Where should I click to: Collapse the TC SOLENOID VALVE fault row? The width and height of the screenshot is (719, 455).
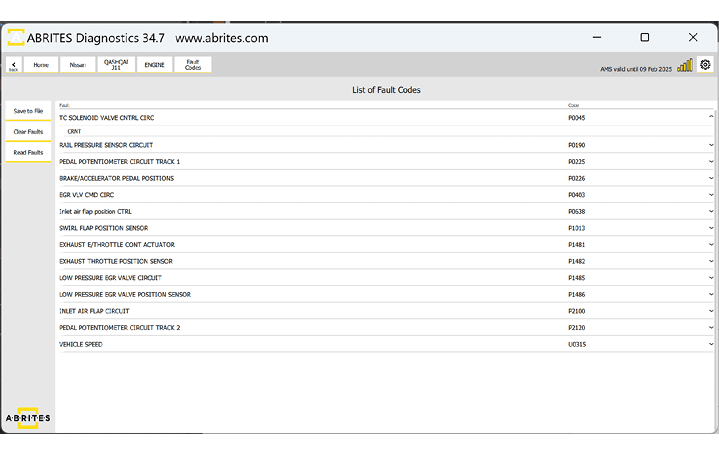coord(711,118)
